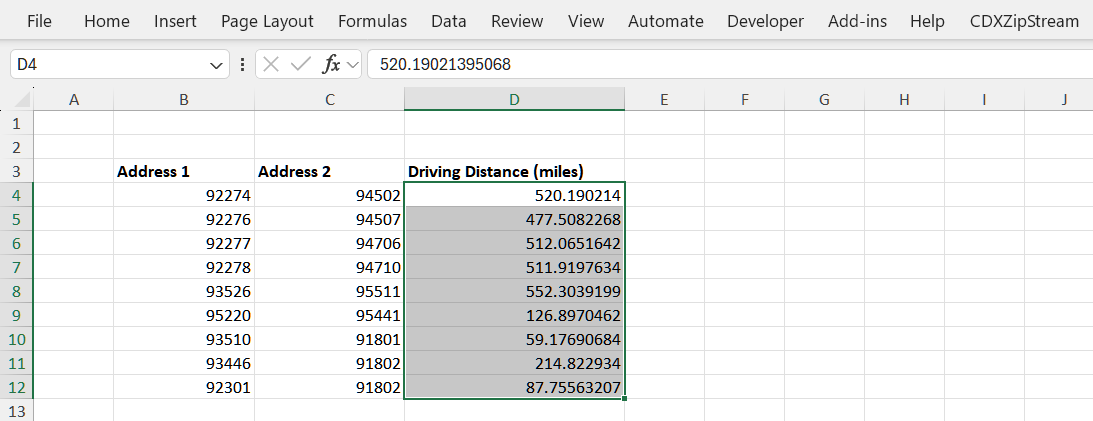
Task: Open the Automate tab
Action: pyautogui.click(x=666, y=21)
